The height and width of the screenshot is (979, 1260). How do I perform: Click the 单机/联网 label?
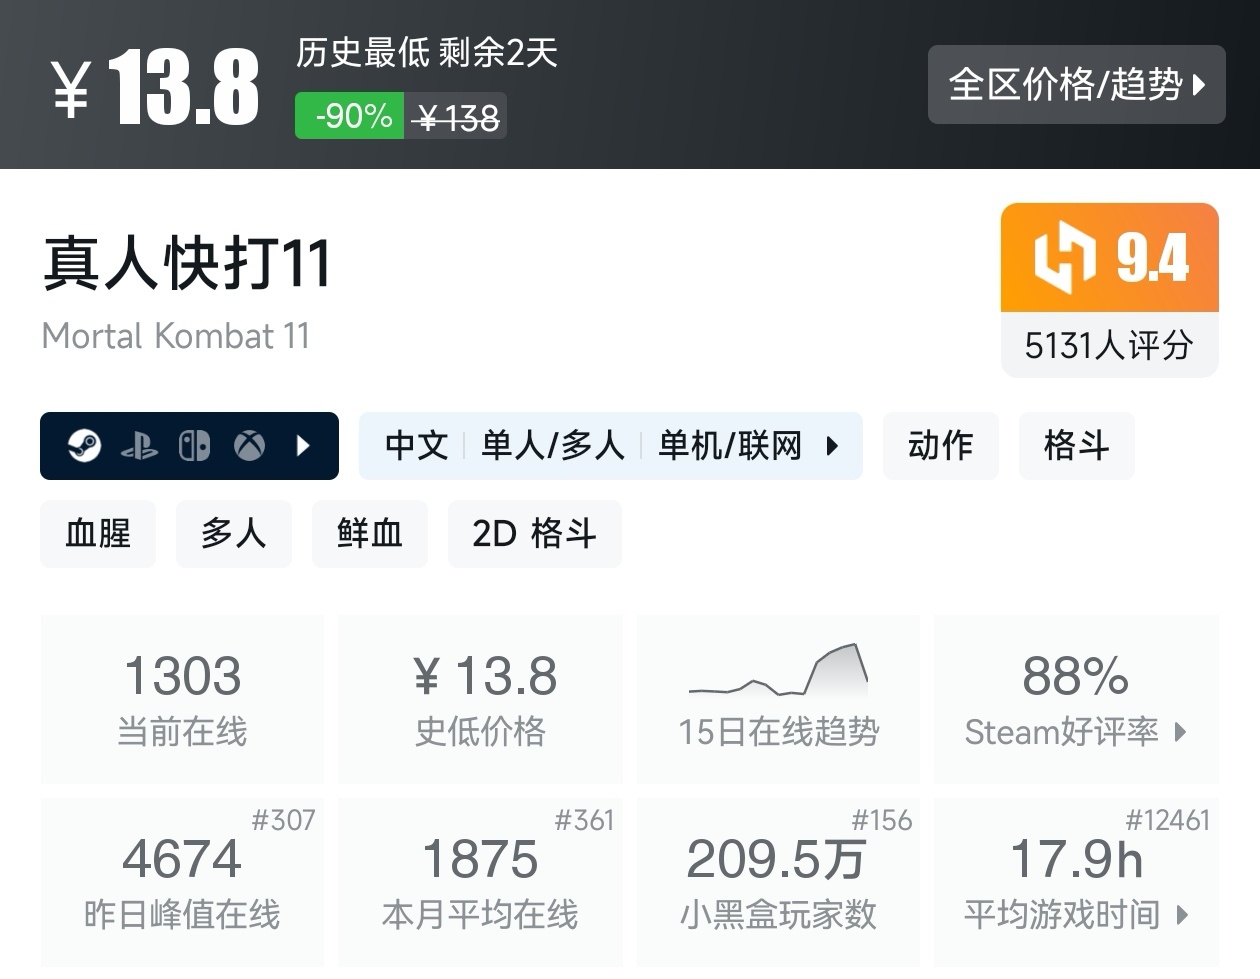pyautogui.click(x=730, y=446)
